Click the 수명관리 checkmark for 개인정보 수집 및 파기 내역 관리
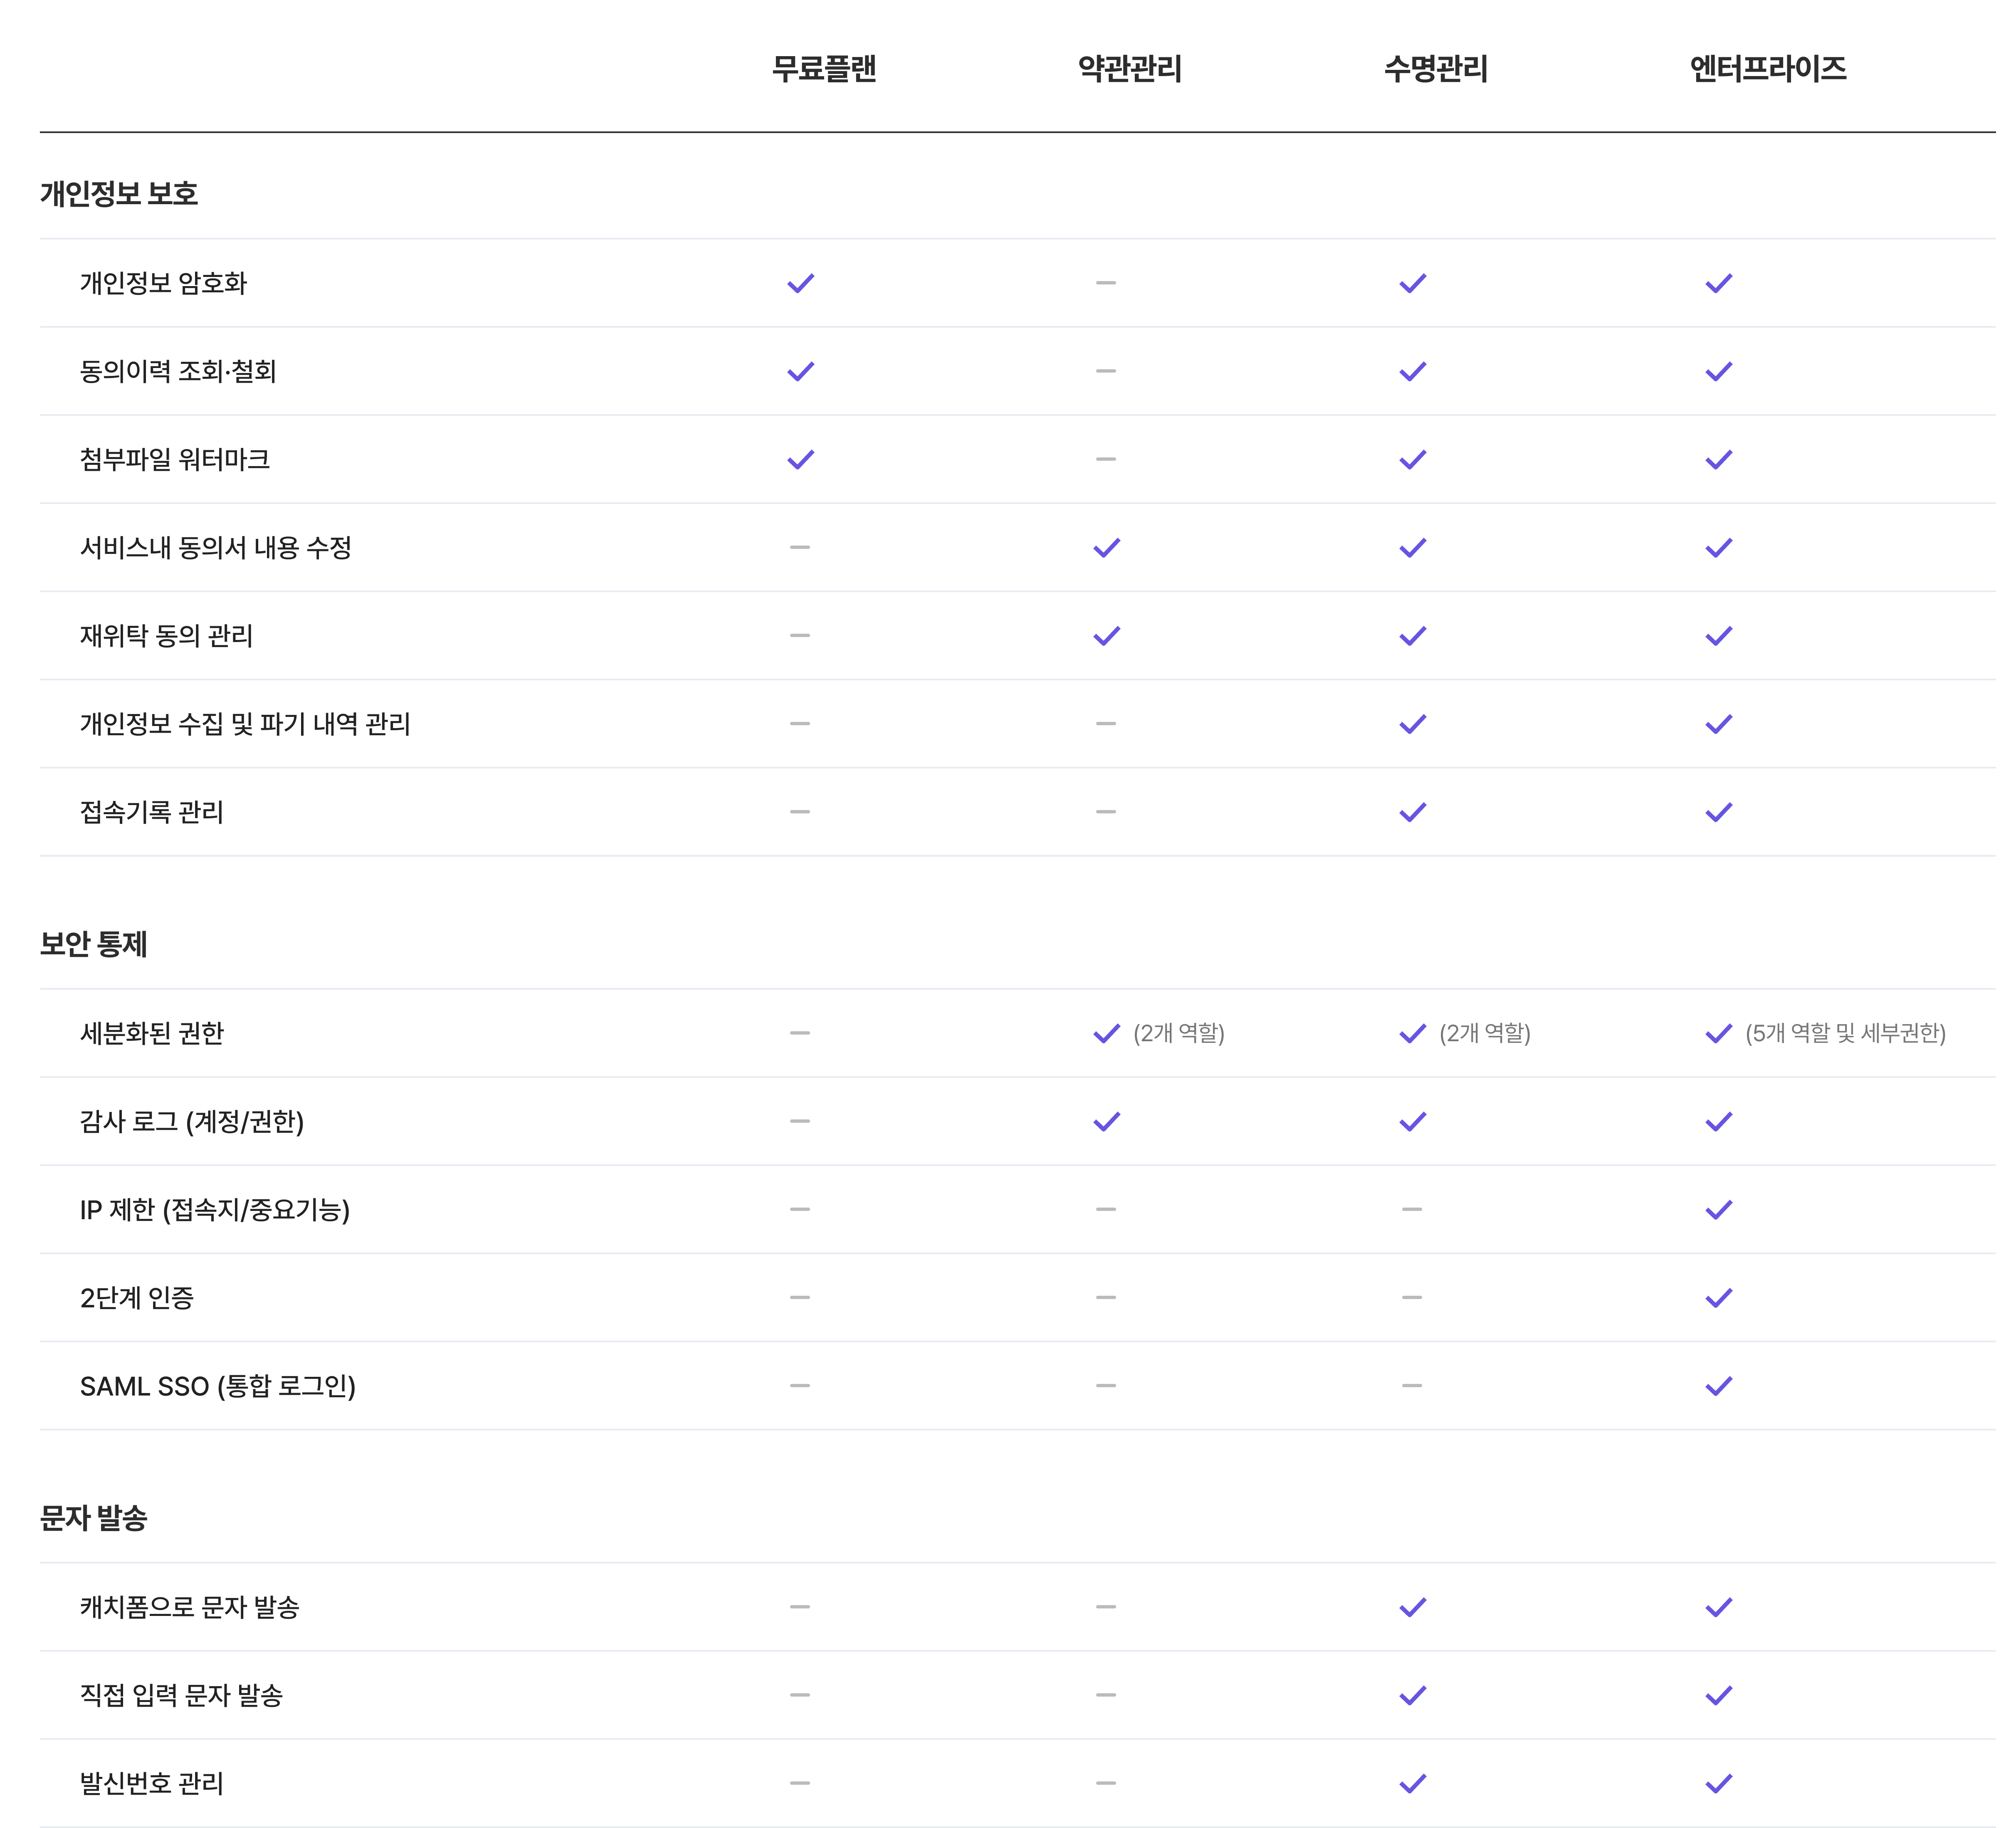Screen dimensions: 2016x1828 1412,723
